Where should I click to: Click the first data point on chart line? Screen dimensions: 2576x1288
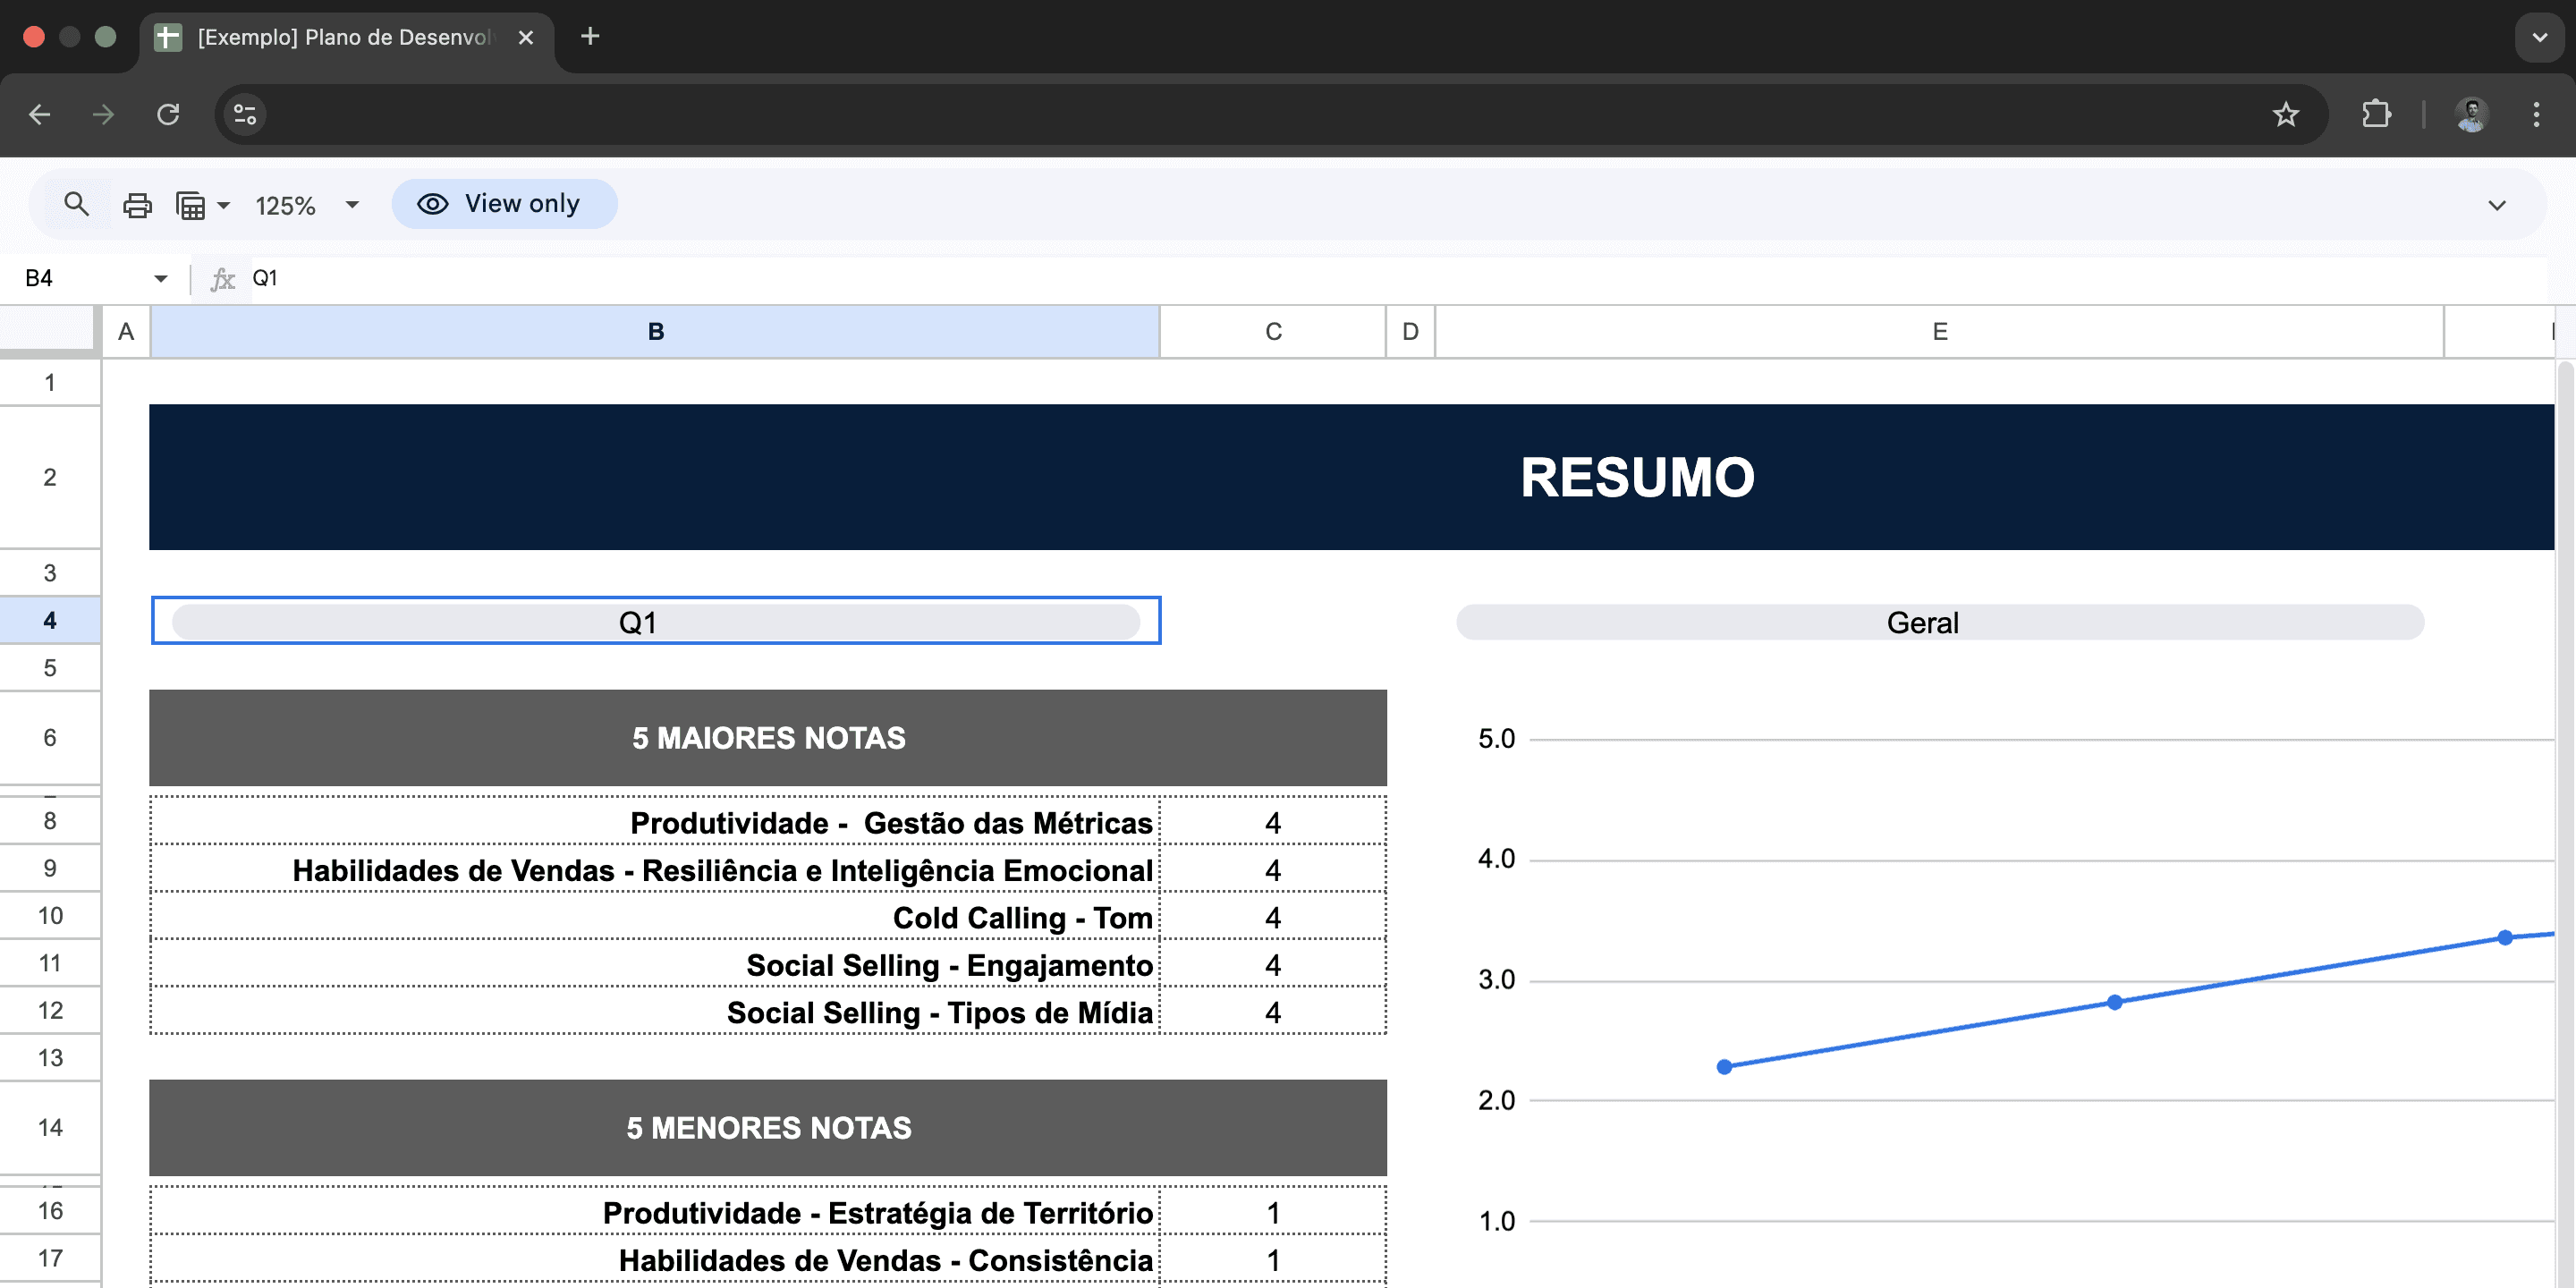(1724, 1067)
